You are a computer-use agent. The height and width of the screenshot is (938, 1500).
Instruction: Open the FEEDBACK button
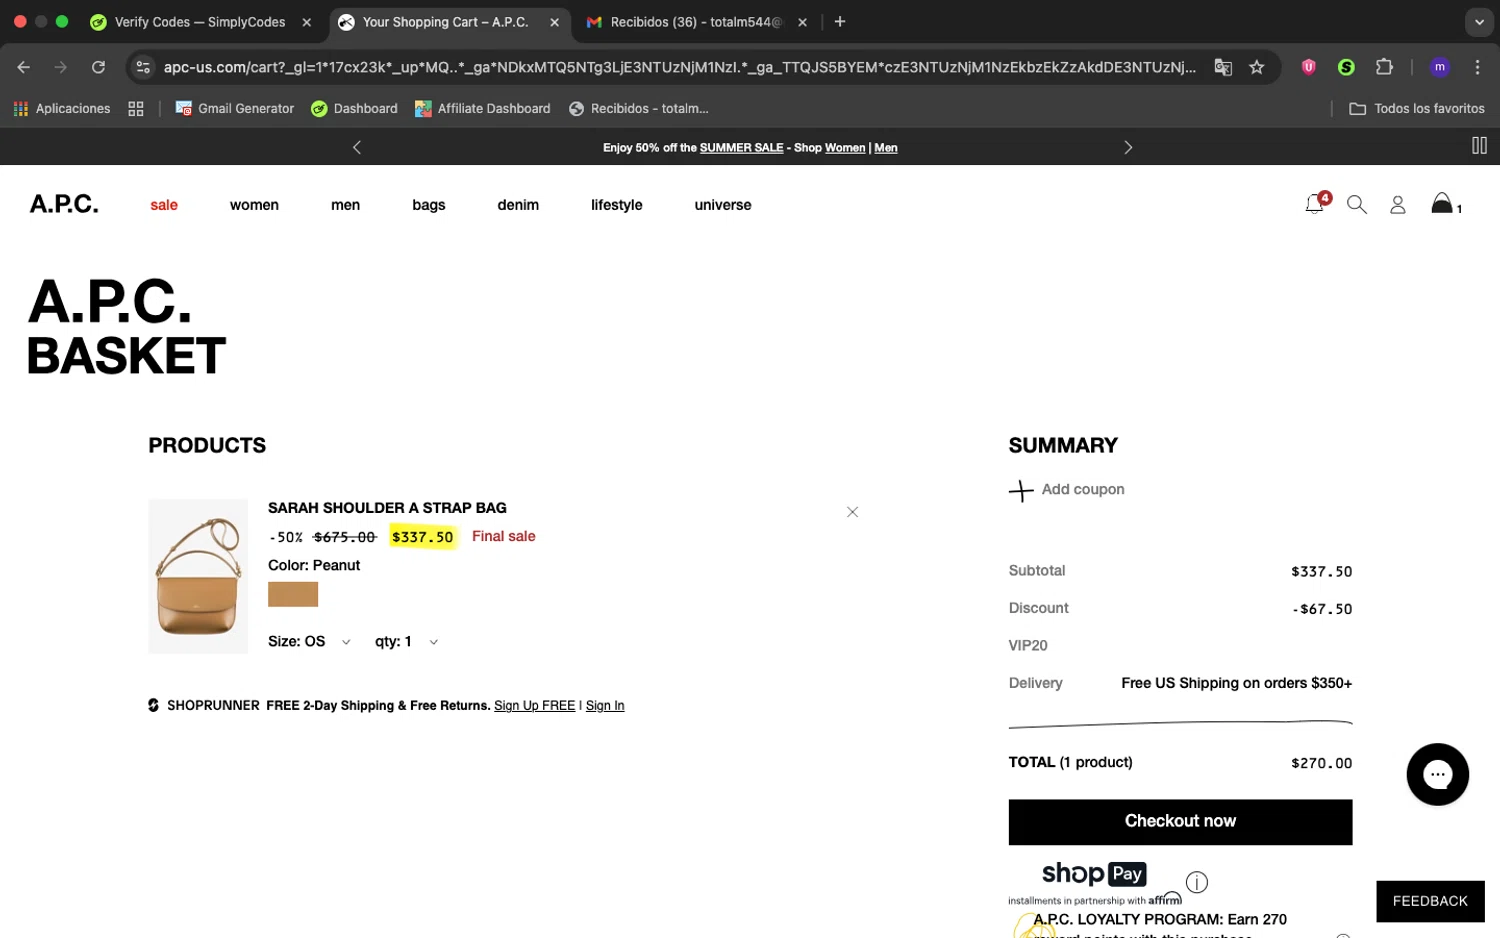pos(1430,901)
